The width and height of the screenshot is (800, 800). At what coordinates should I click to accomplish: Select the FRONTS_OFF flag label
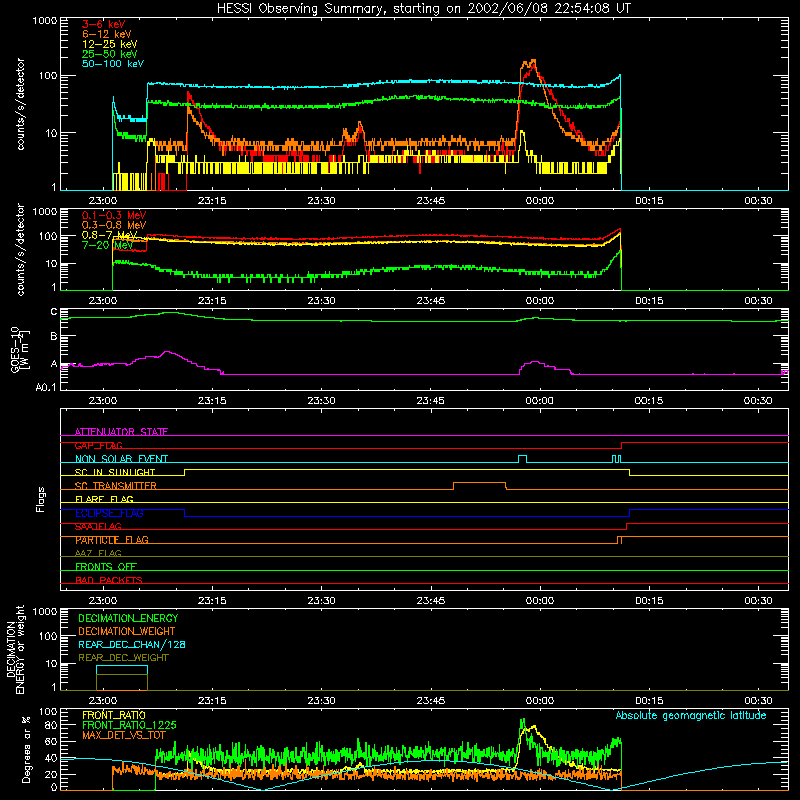[x=106, y=567]
